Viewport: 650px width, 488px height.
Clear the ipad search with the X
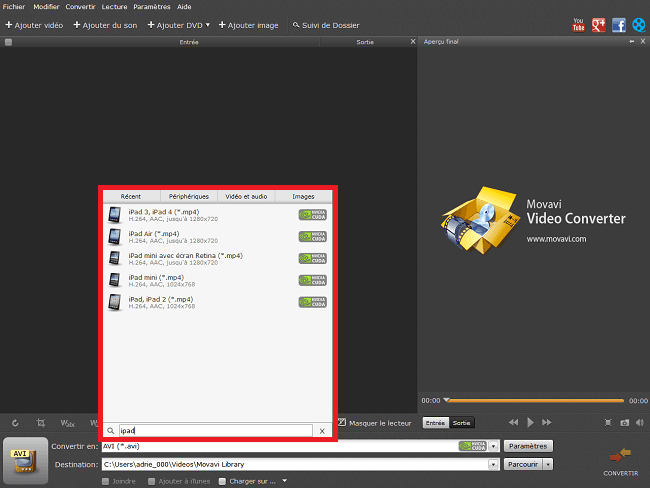(x=322, y=431)
